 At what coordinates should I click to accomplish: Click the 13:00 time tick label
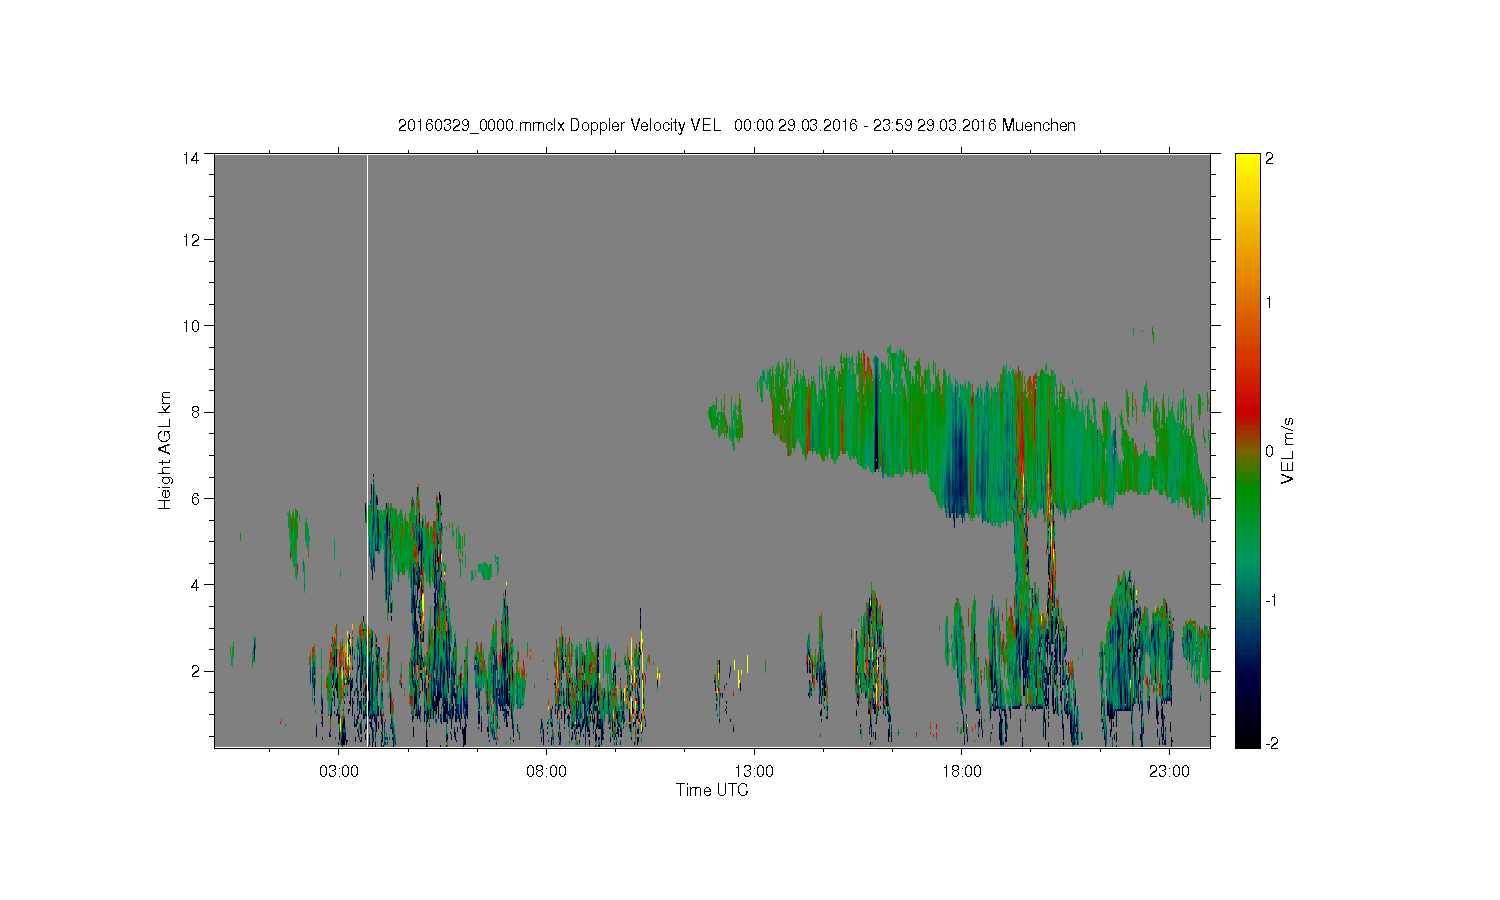pyautogui.click(x=754, y=771)
